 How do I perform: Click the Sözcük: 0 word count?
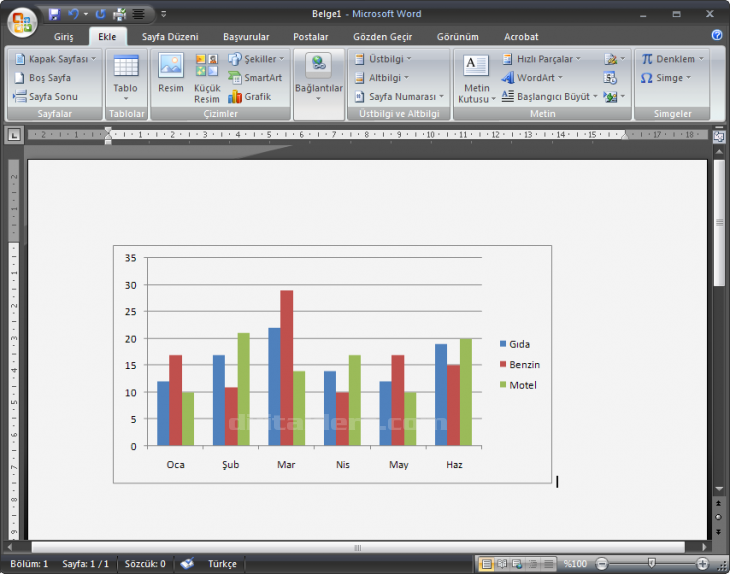click(x=145, y=564)
